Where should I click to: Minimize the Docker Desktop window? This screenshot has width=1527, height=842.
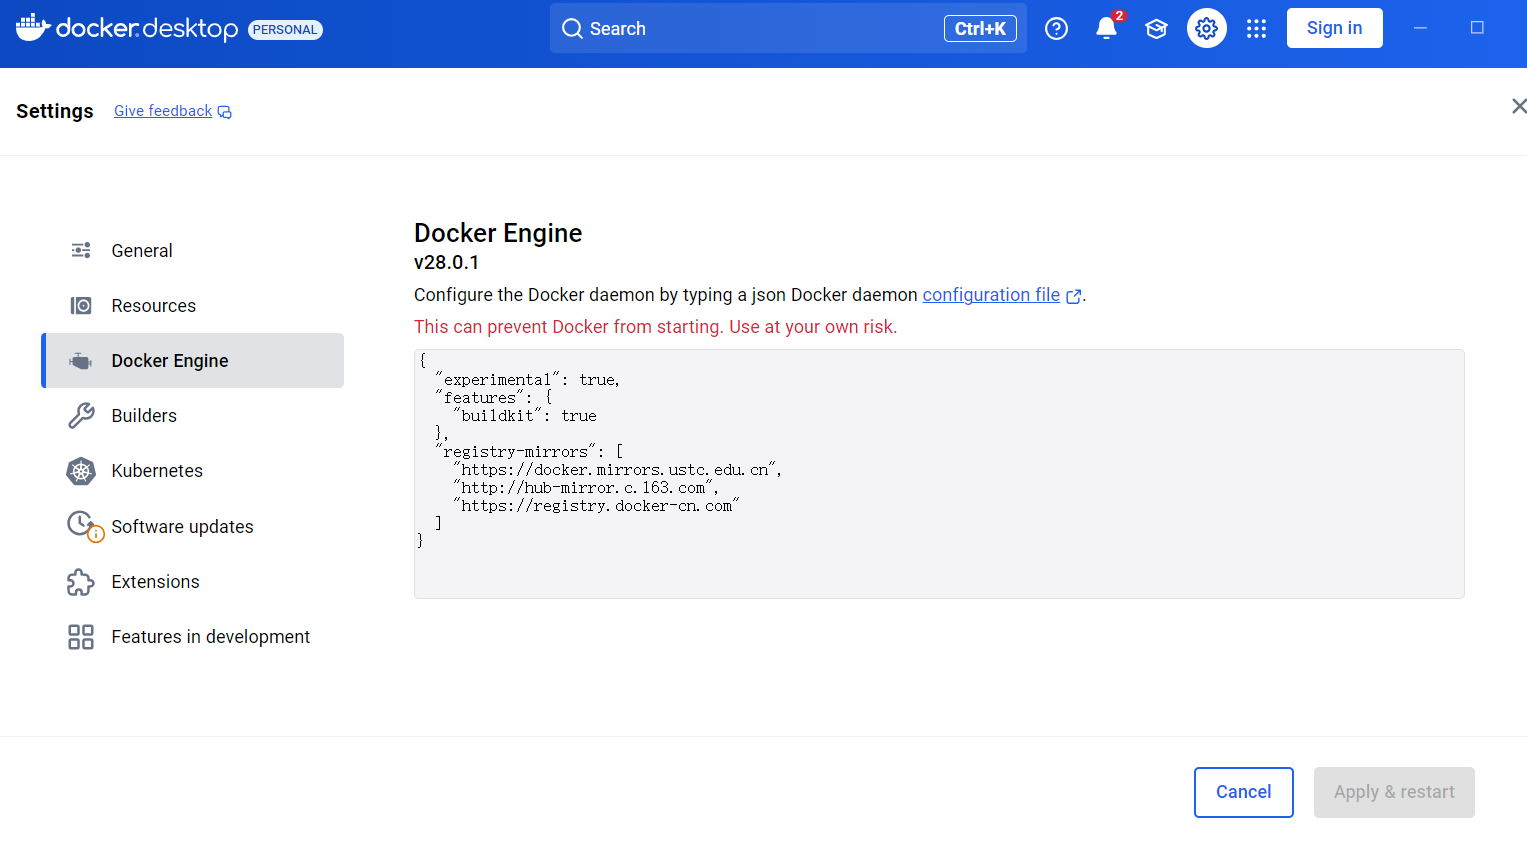tap(1420, 28)
